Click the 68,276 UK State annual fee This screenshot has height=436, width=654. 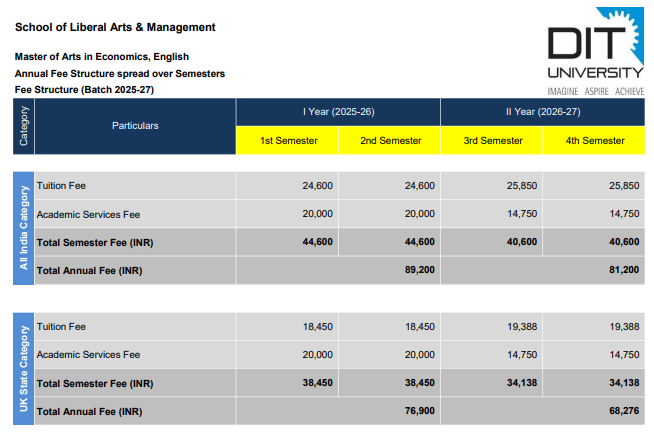[620, 411]
